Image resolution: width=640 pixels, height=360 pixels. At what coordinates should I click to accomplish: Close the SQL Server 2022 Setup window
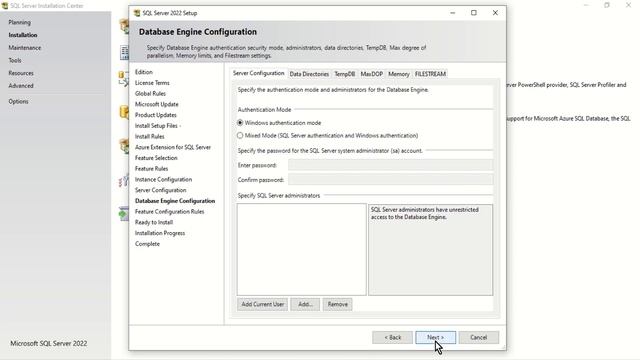(495, 13)
